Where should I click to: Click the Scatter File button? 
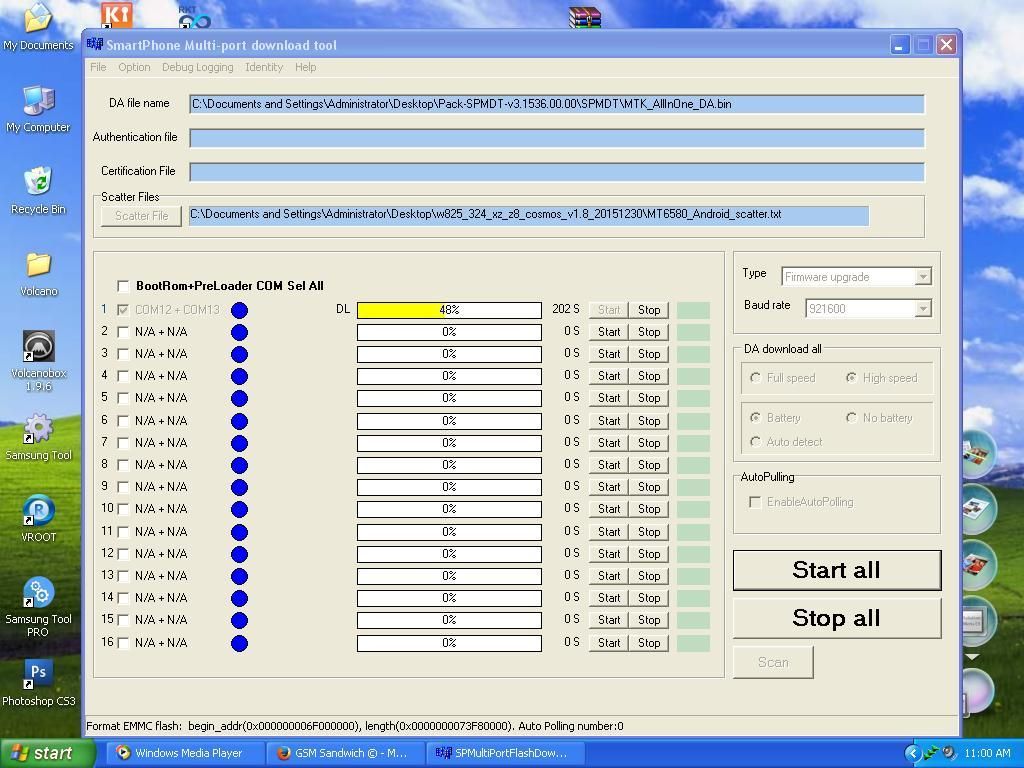point(142,216)
